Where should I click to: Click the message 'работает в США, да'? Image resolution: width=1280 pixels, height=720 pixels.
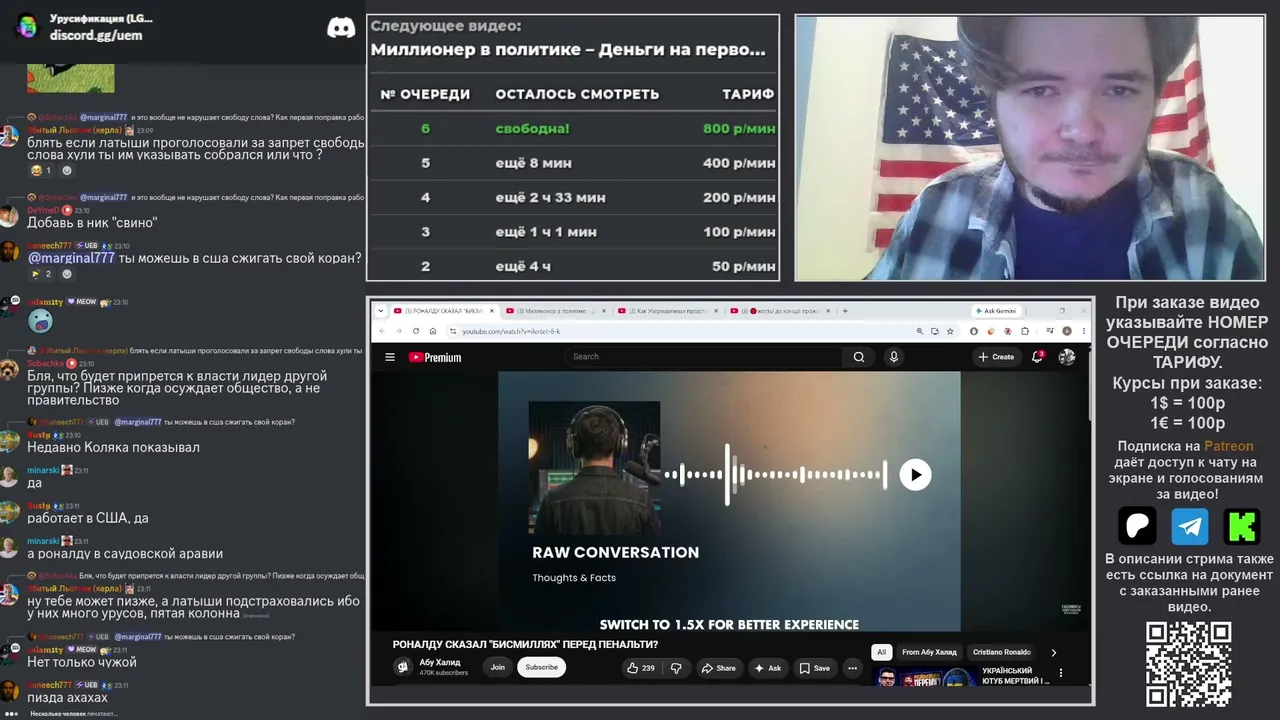(88, 518)
